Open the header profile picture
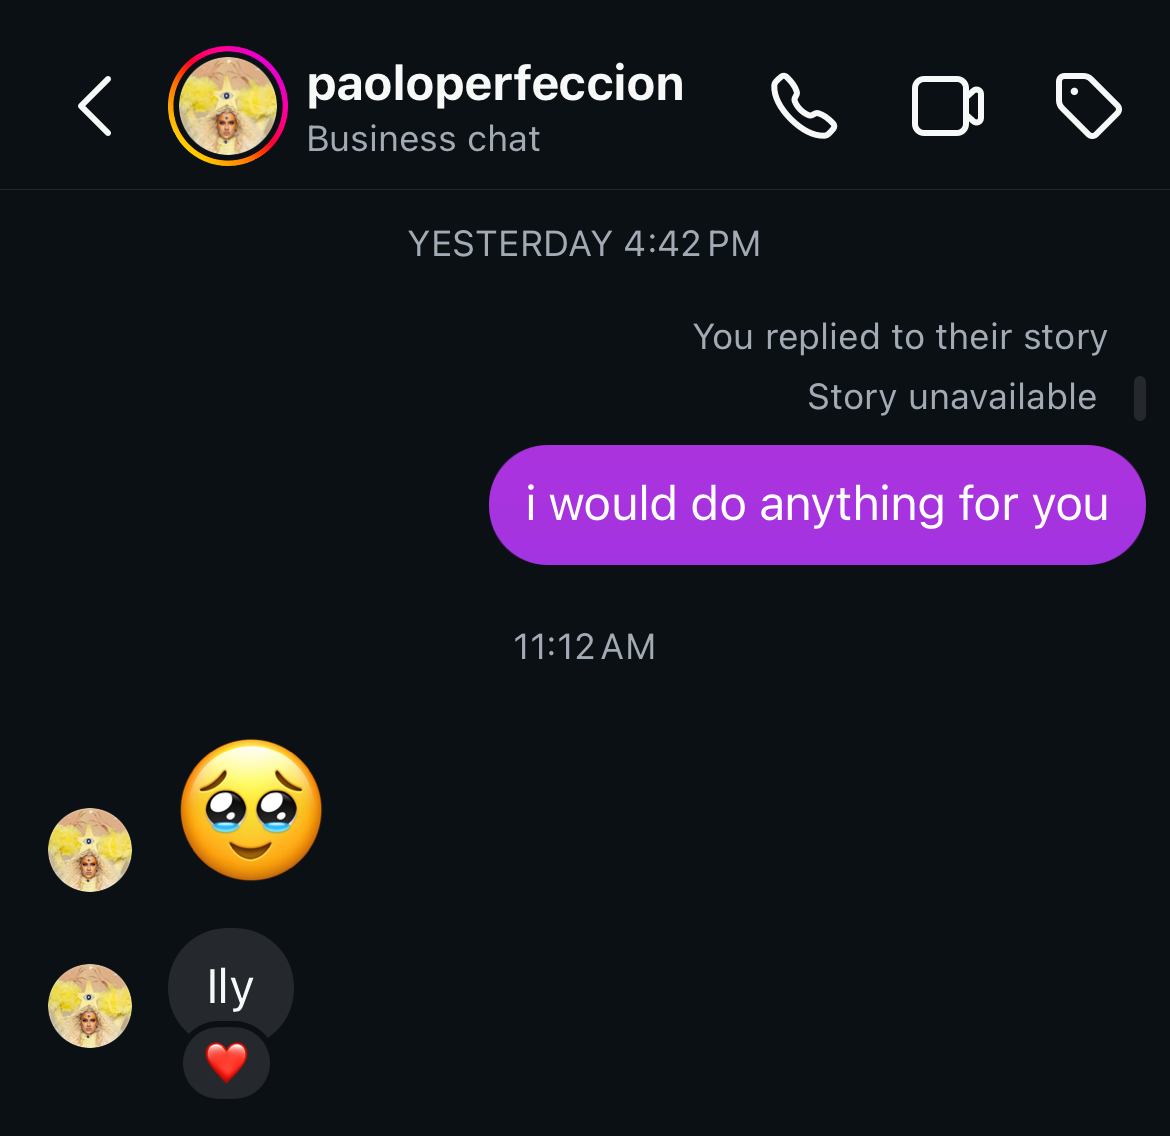1170x1136 pixels. pos(228,106)
